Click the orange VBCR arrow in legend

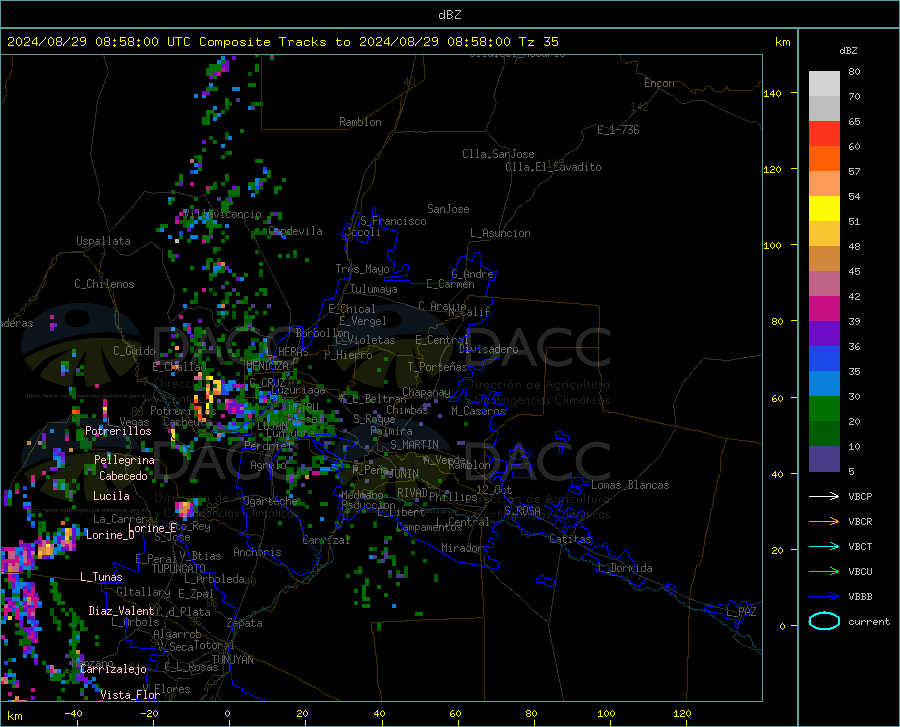point(824,522)
